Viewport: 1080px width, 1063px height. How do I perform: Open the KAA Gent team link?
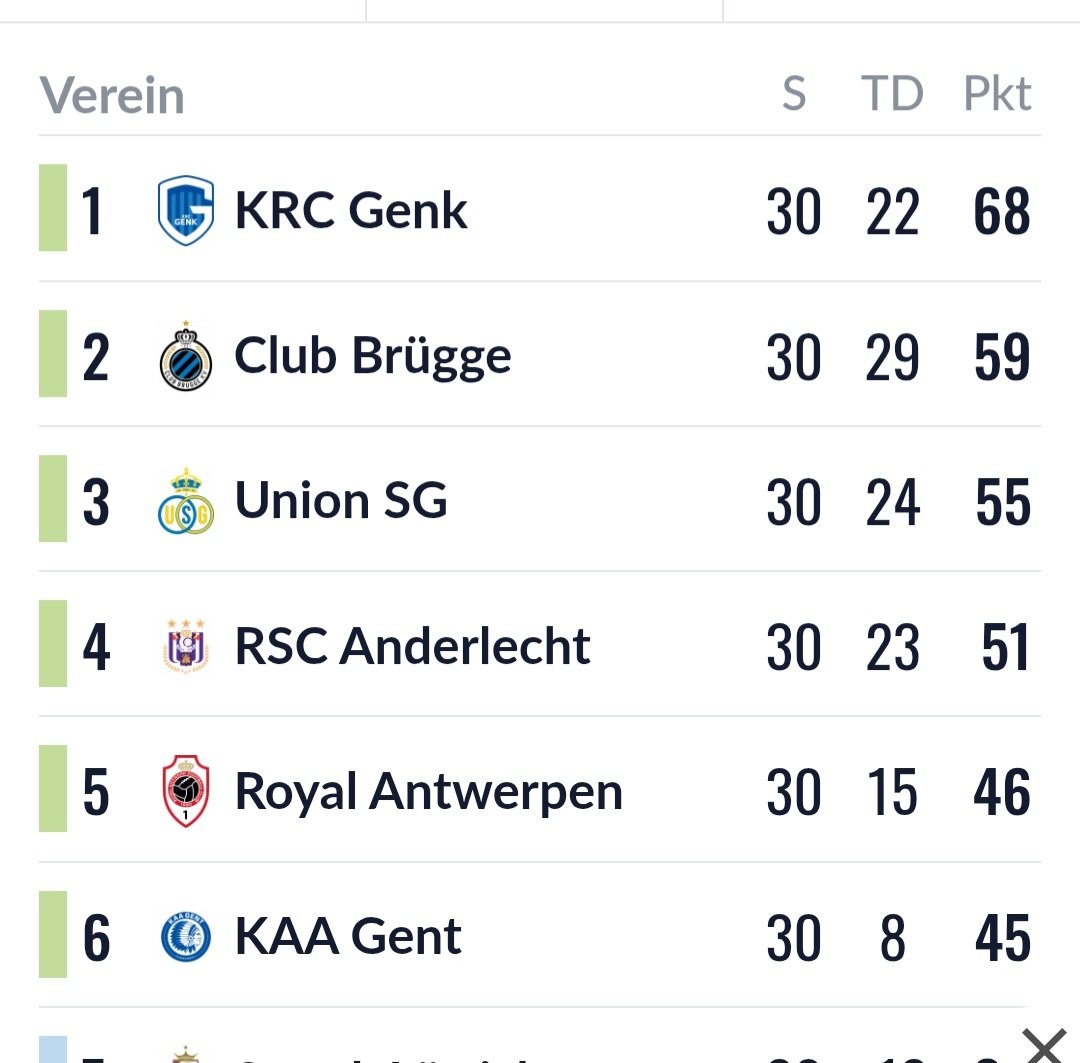coord(348,936)
